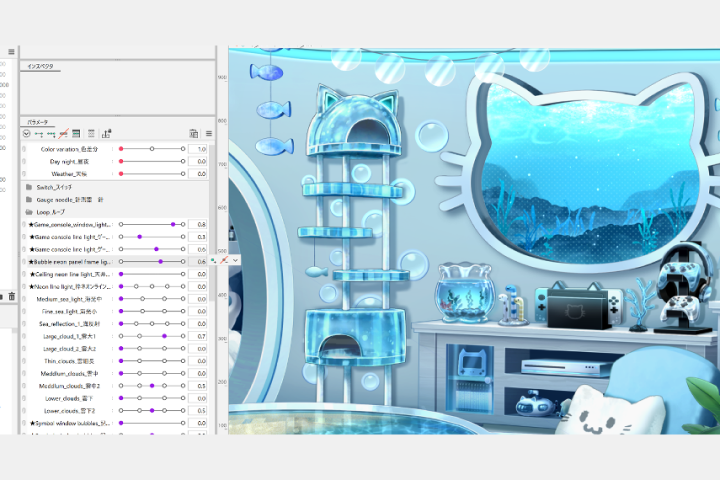
Task: Click the Meddium_clouds_雲中2 slider purple handle
Action: [x=152, y=386]
